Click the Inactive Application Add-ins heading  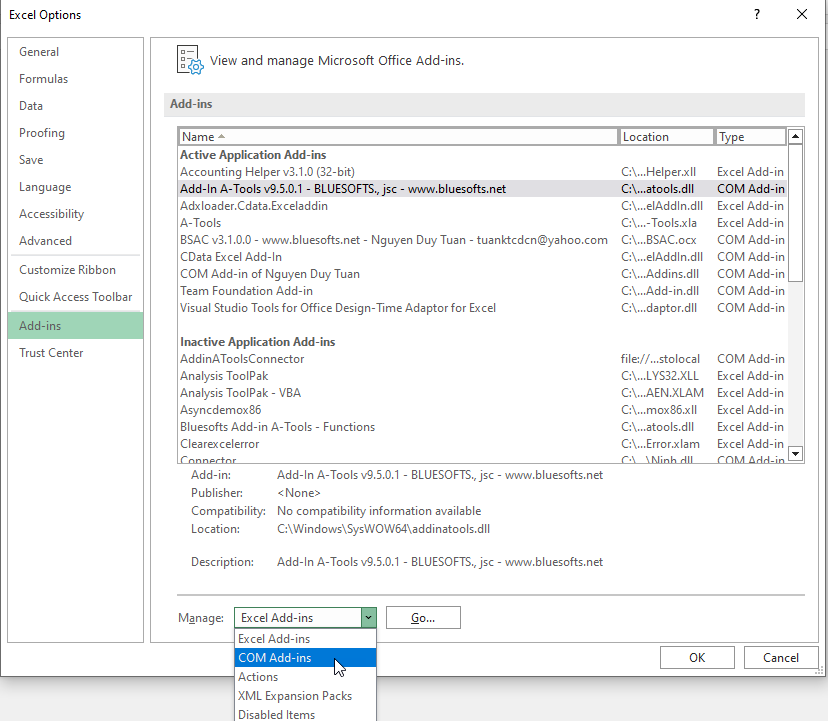[258, 342]
